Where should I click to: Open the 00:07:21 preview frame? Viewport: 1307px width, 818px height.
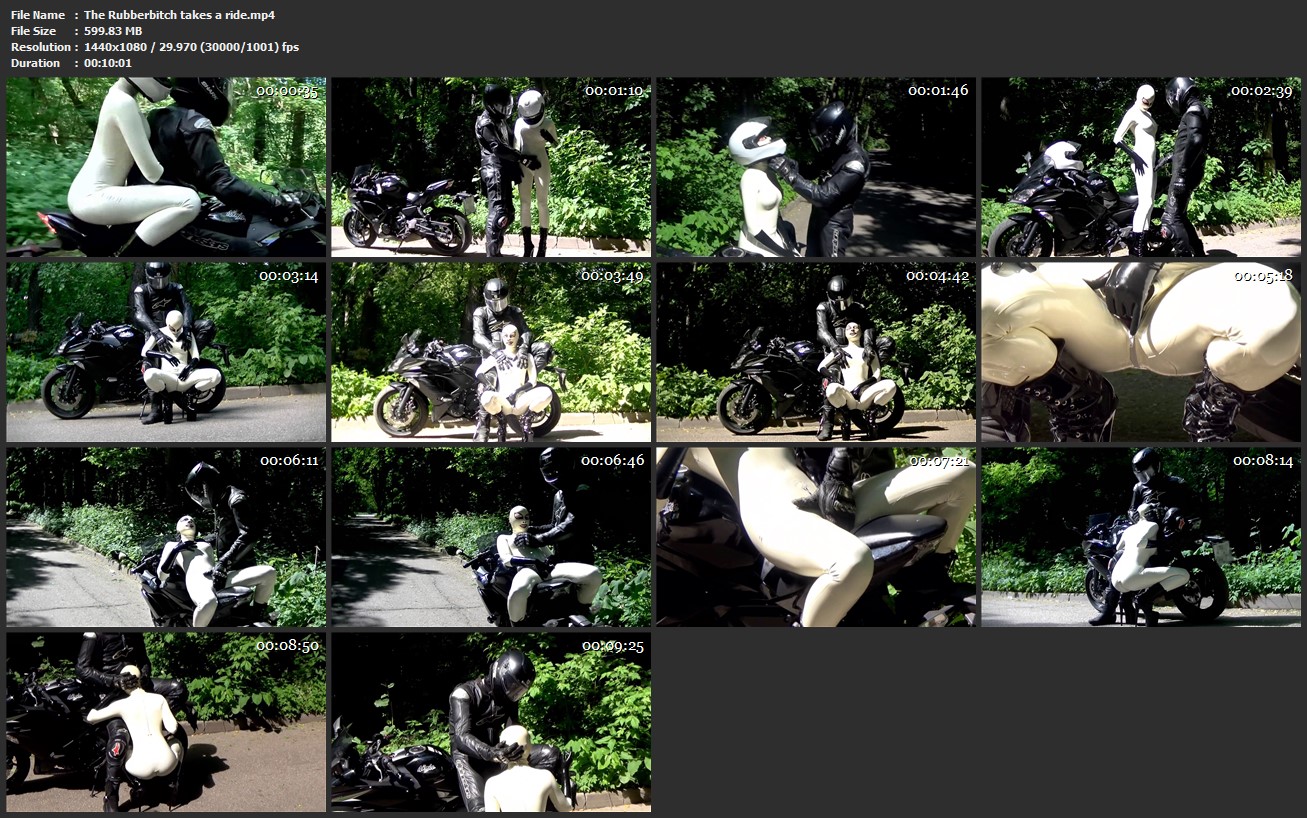pyautogui.click(x=816, y=537)
